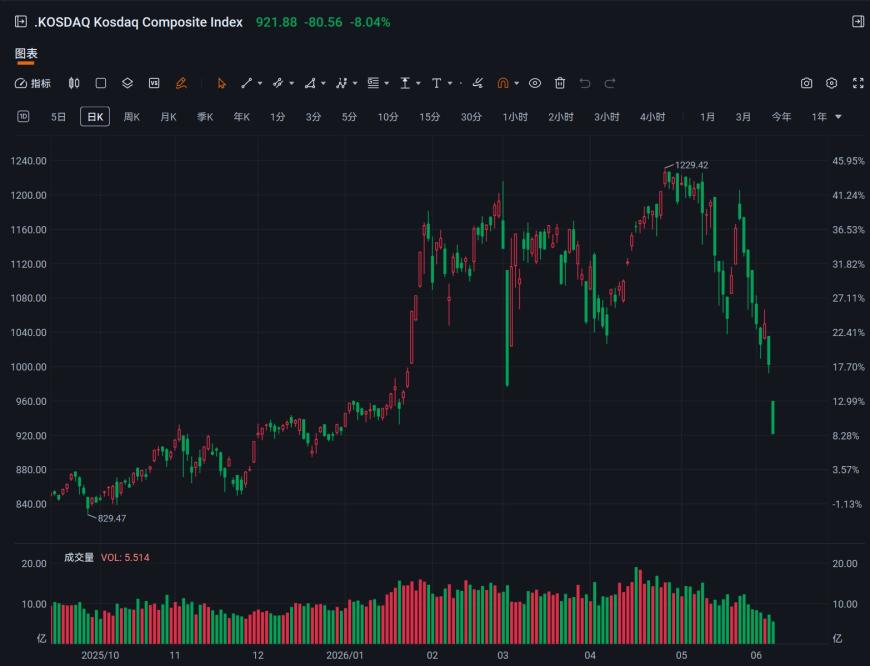Select the 周K period
Viewport: 870px width, 666px height.
coord(131,117)
